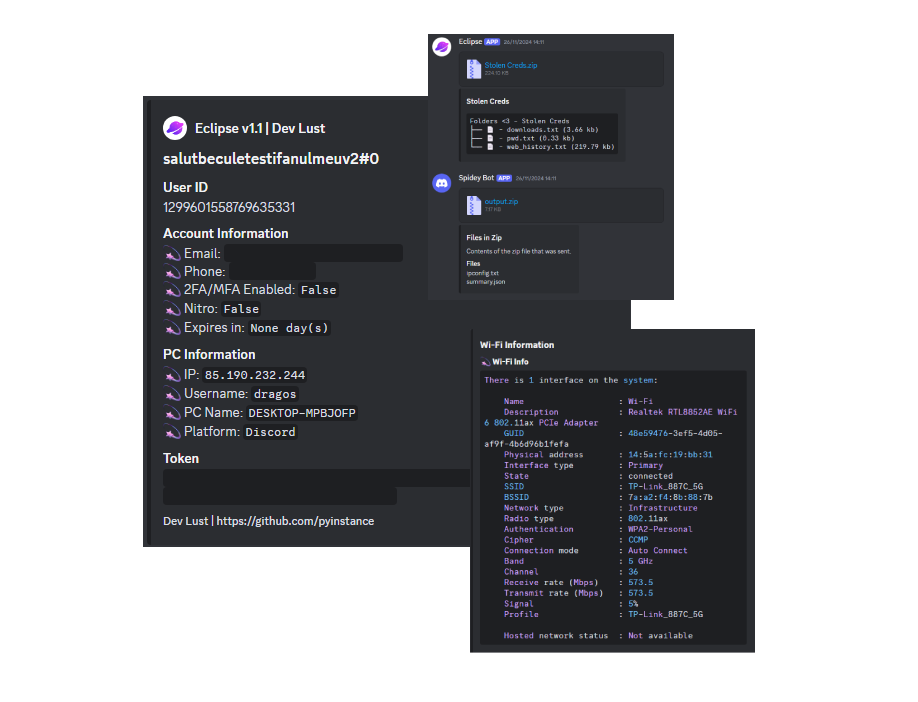Image resolution: width=918 pixels, height=702 pixels.
Task: Click the APP badge next to Spidey Bot
Action: 504,178
